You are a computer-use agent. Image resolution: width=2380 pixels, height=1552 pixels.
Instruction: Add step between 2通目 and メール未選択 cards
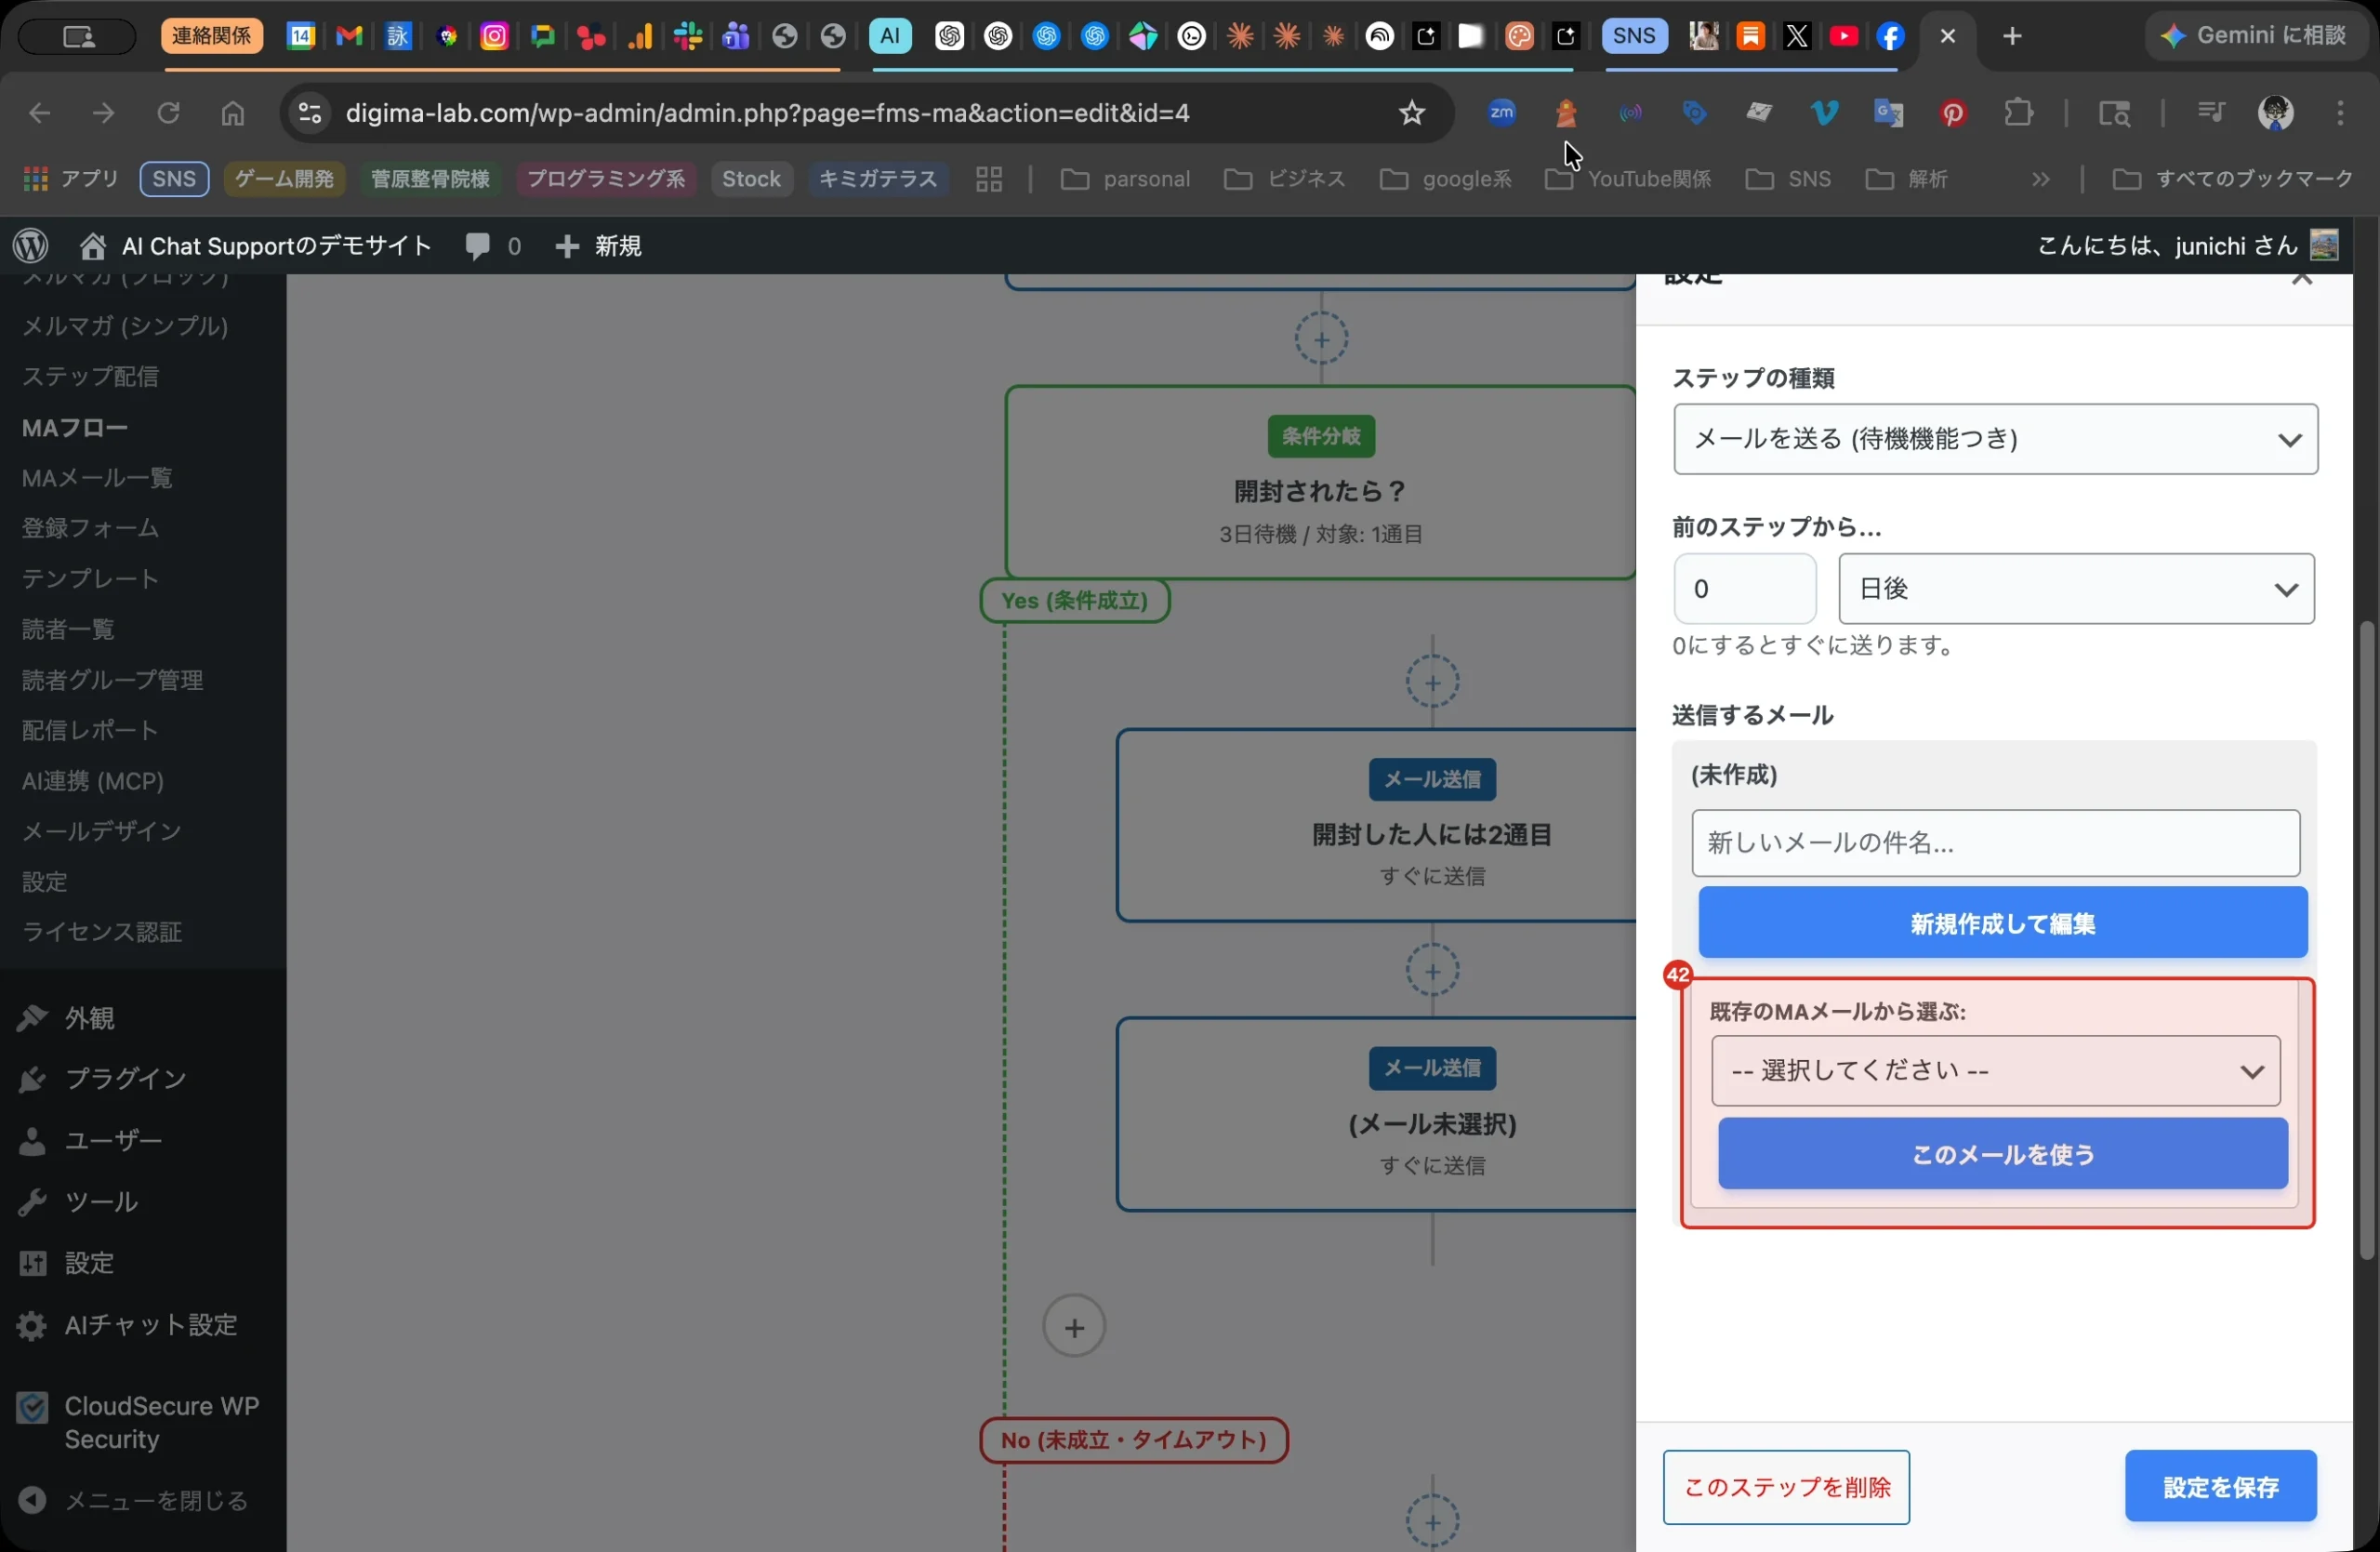pos(1432,971)
